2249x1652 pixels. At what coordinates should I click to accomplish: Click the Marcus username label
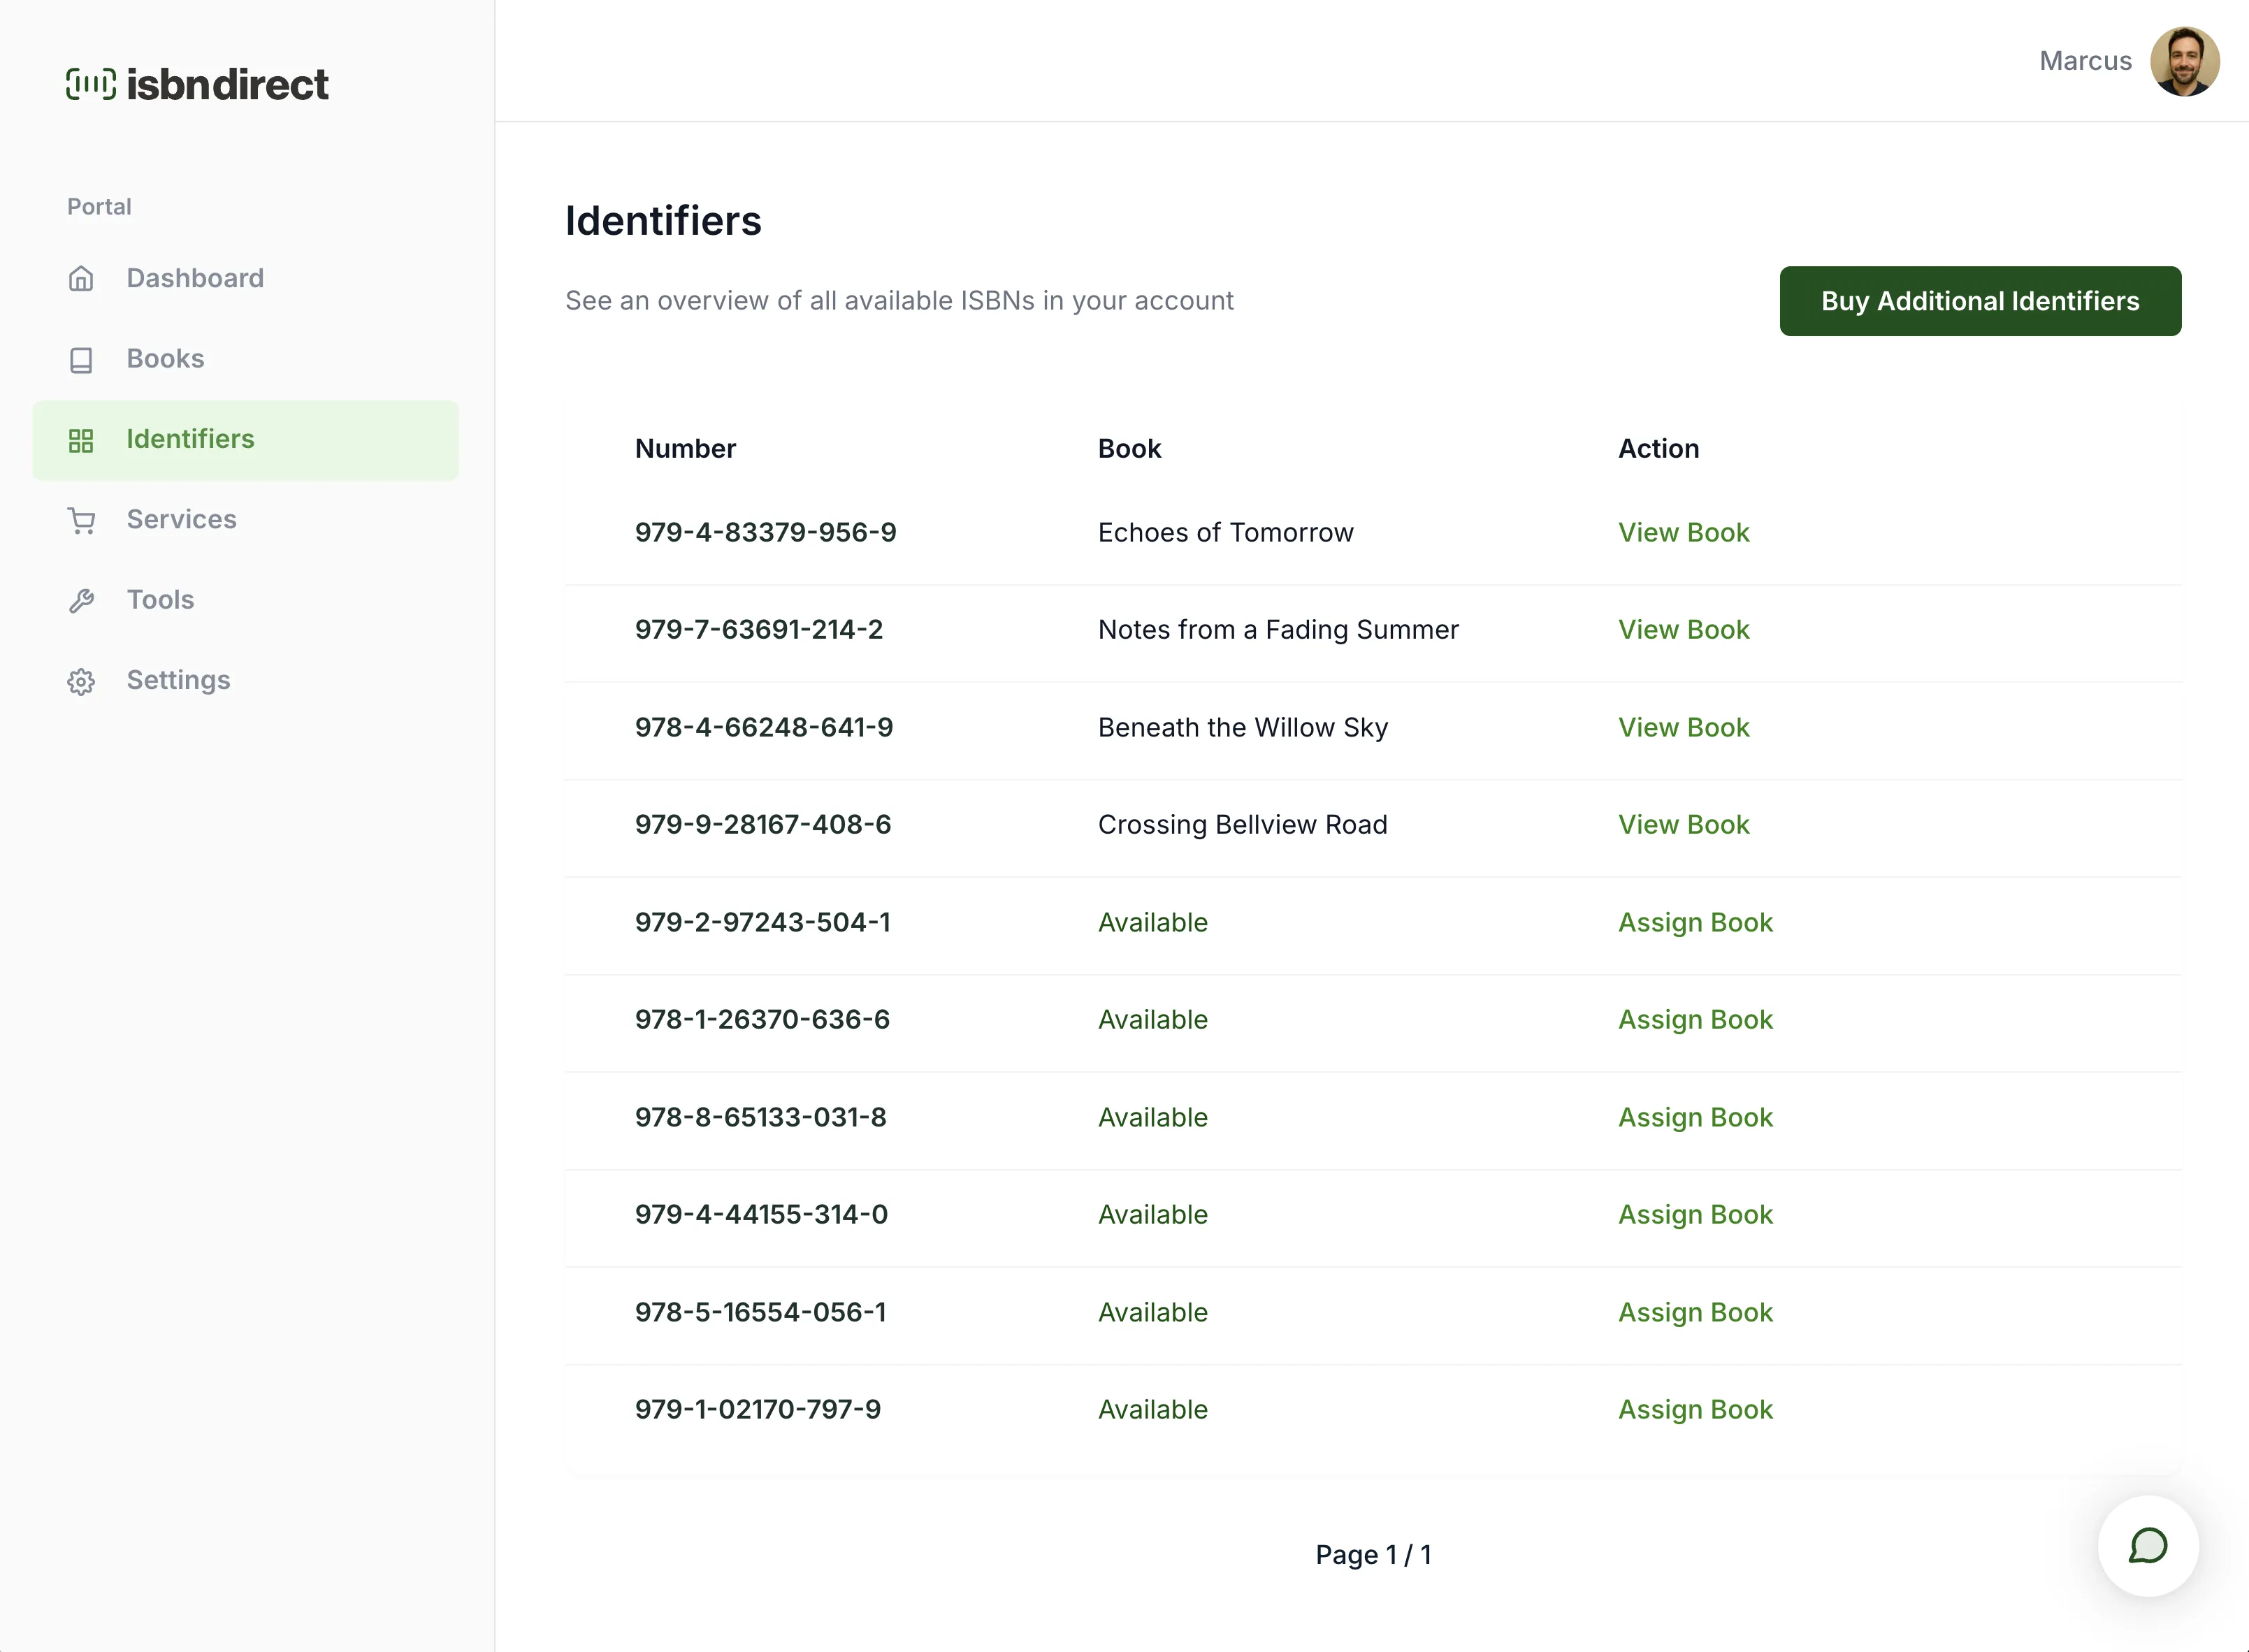tap(2085, 61)
